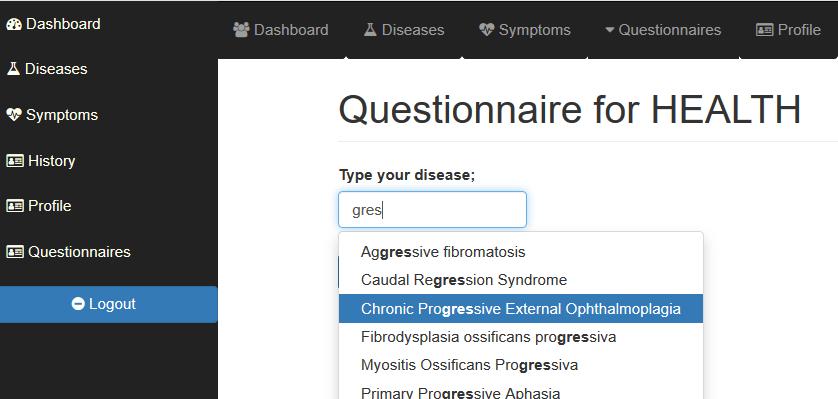Focus the Type your disease input field
The image size is (838, 399).
tap(432, 210)
